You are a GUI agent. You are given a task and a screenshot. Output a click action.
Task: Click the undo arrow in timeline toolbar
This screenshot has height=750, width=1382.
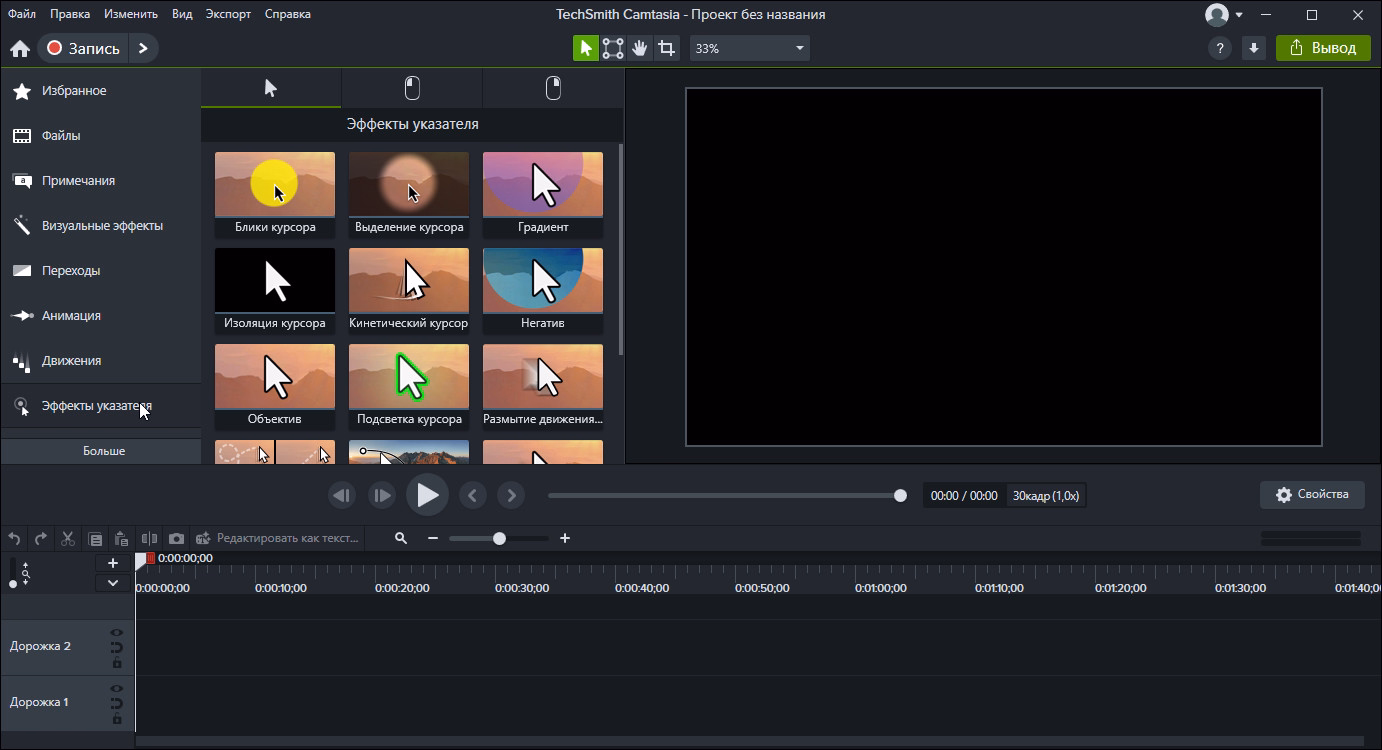click(14, 538)
